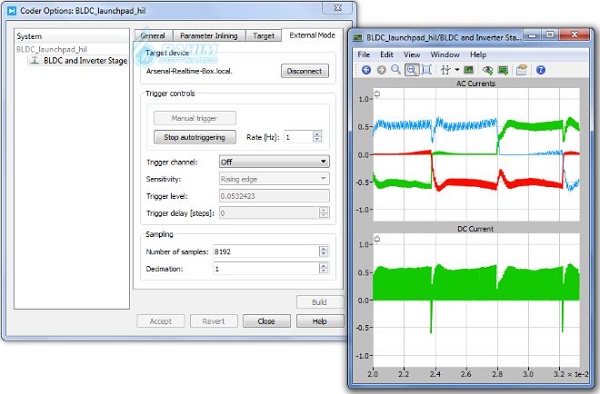This screenshot has height=394, width=600.
Task: Click Stop autotriggering button
Action: pyautogui.click(x=195, y=137)
